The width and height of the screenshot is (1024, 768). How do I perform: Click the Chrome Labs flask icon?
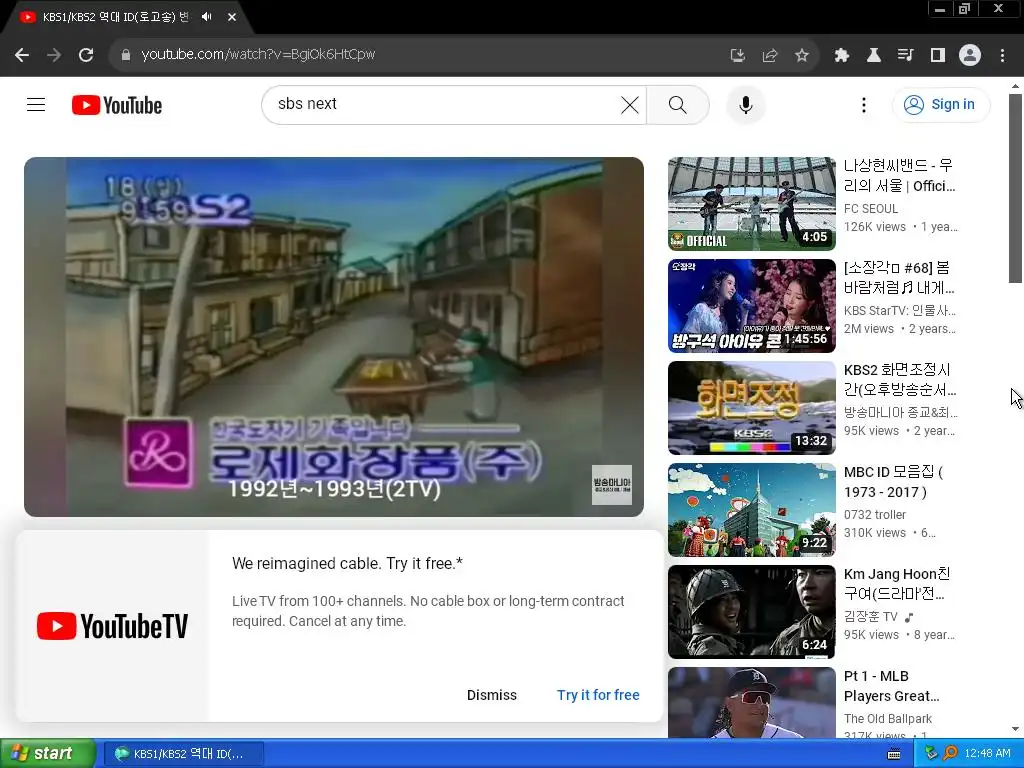pos(874,55)
